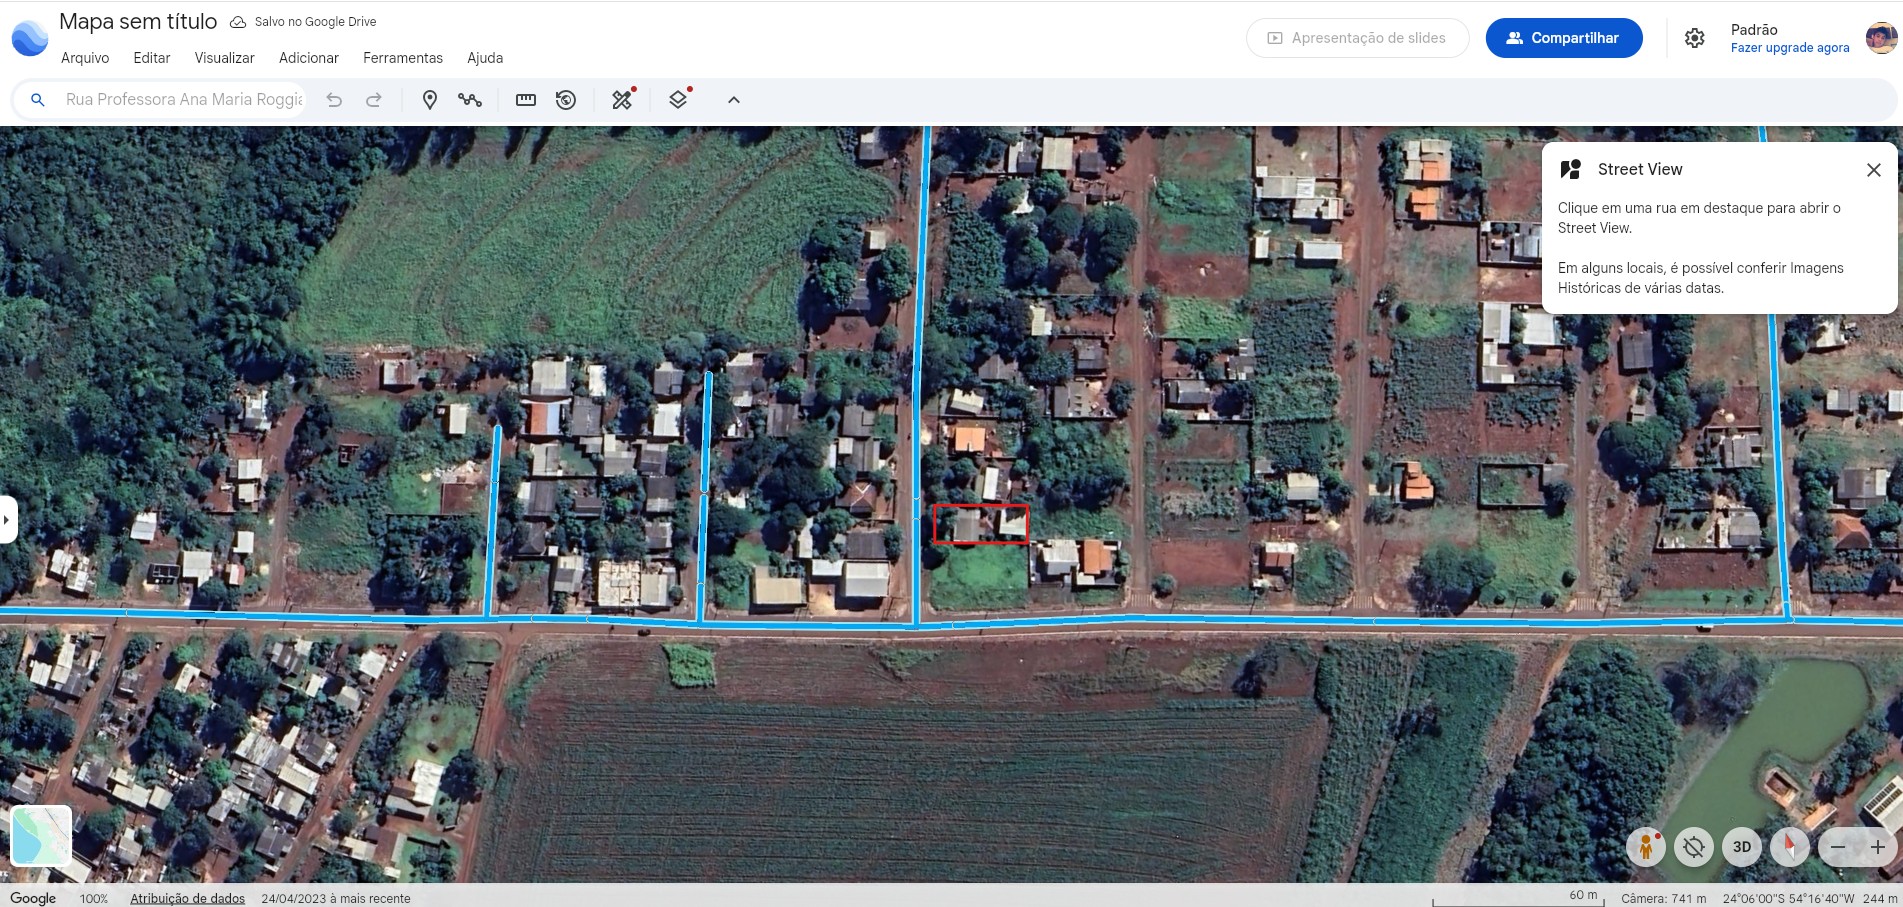This screenshot has height=907, width=1903.
Task: Open the settings gear icon
Action: pos(1694,38)
